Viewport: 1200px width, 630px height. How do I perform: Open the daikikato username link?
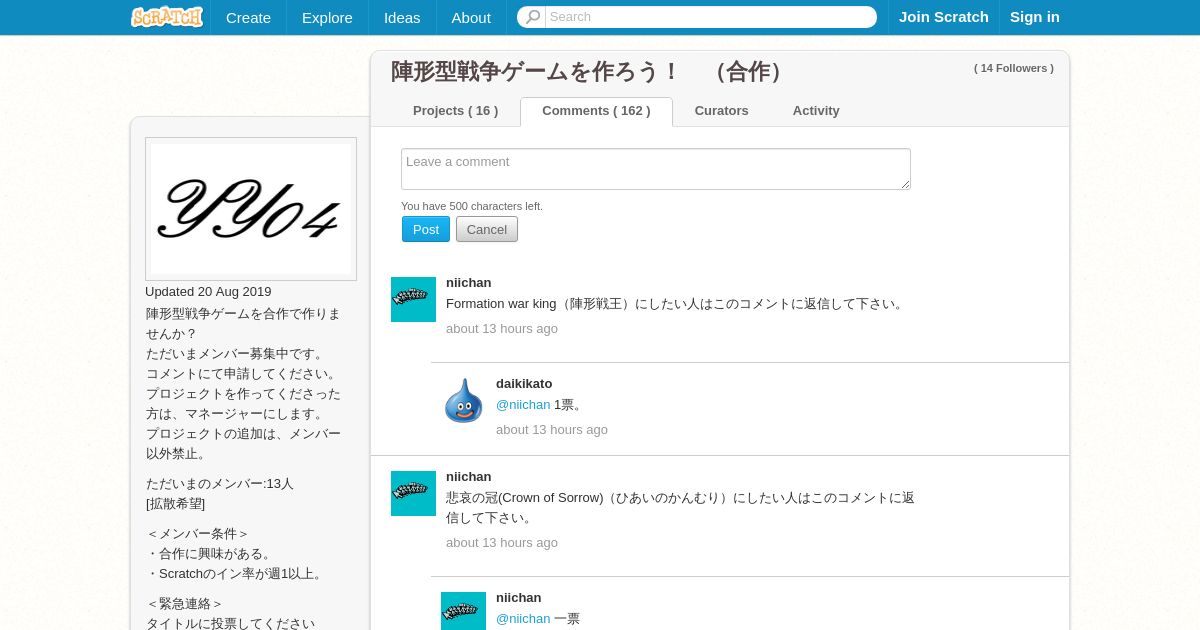pos(524,384)
